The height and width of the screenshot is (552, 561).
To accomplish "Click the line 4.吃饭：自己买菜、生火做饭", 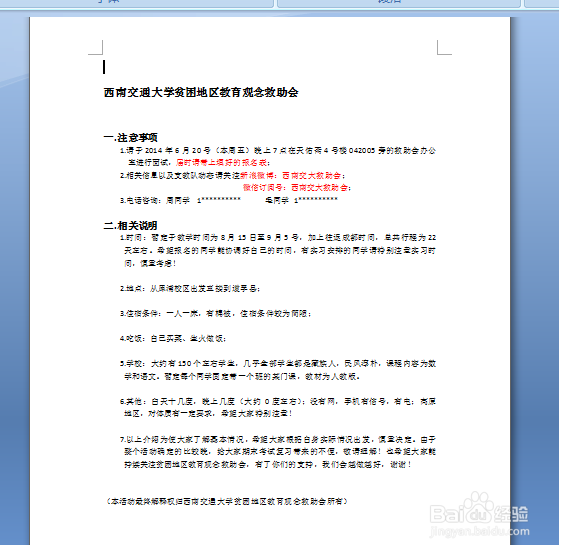I will 173,339.
